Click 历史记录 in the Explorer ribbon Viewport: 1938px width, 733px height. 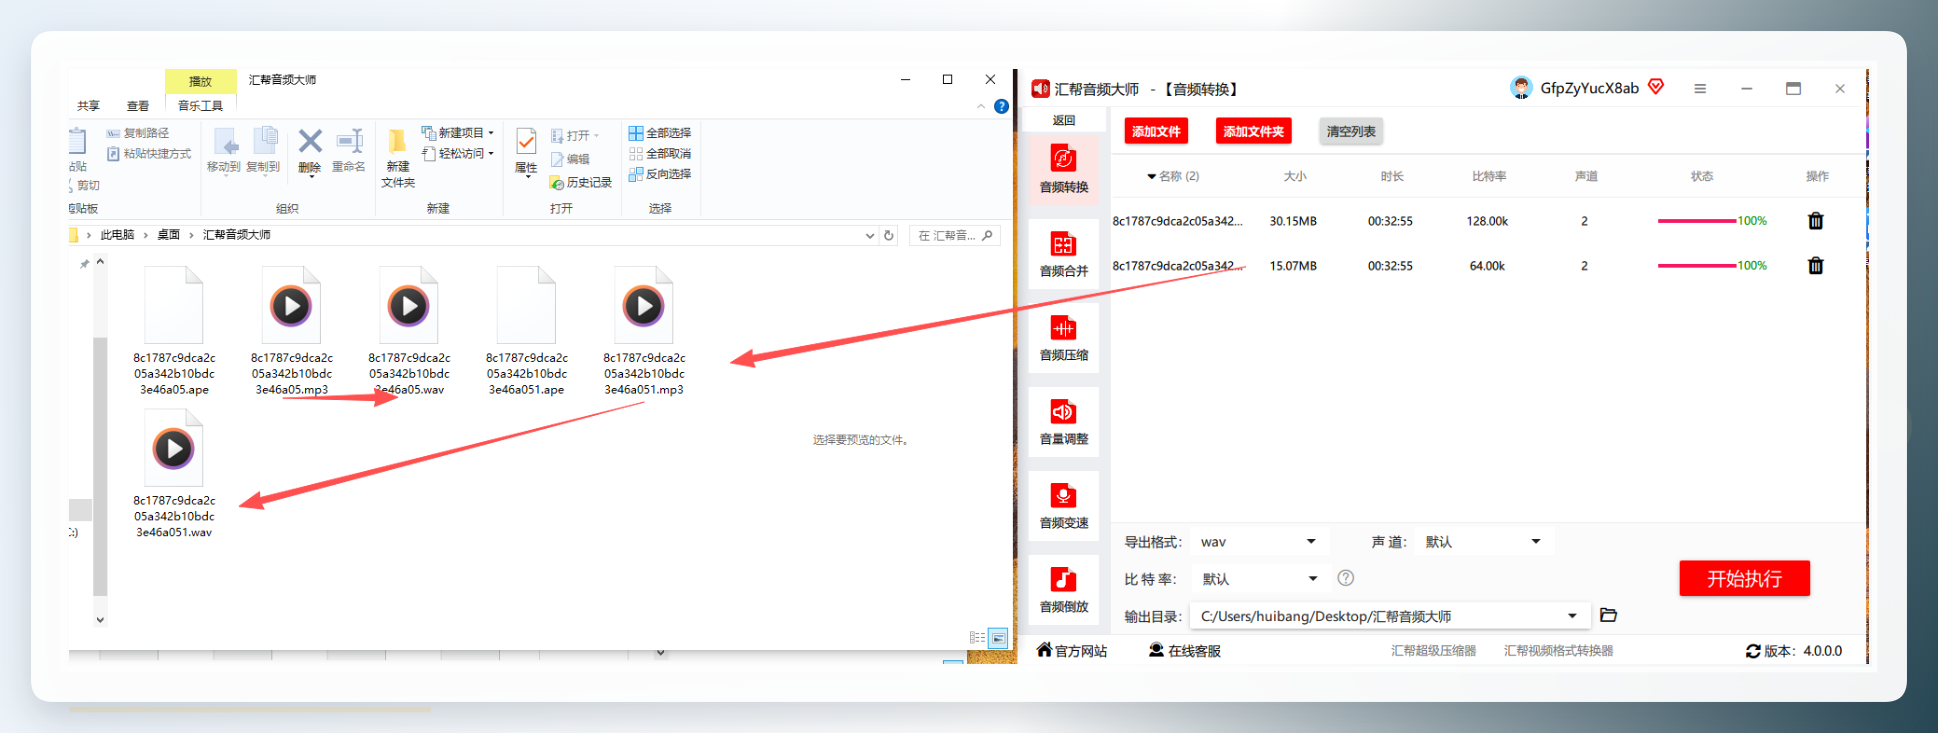pos(581,183)
